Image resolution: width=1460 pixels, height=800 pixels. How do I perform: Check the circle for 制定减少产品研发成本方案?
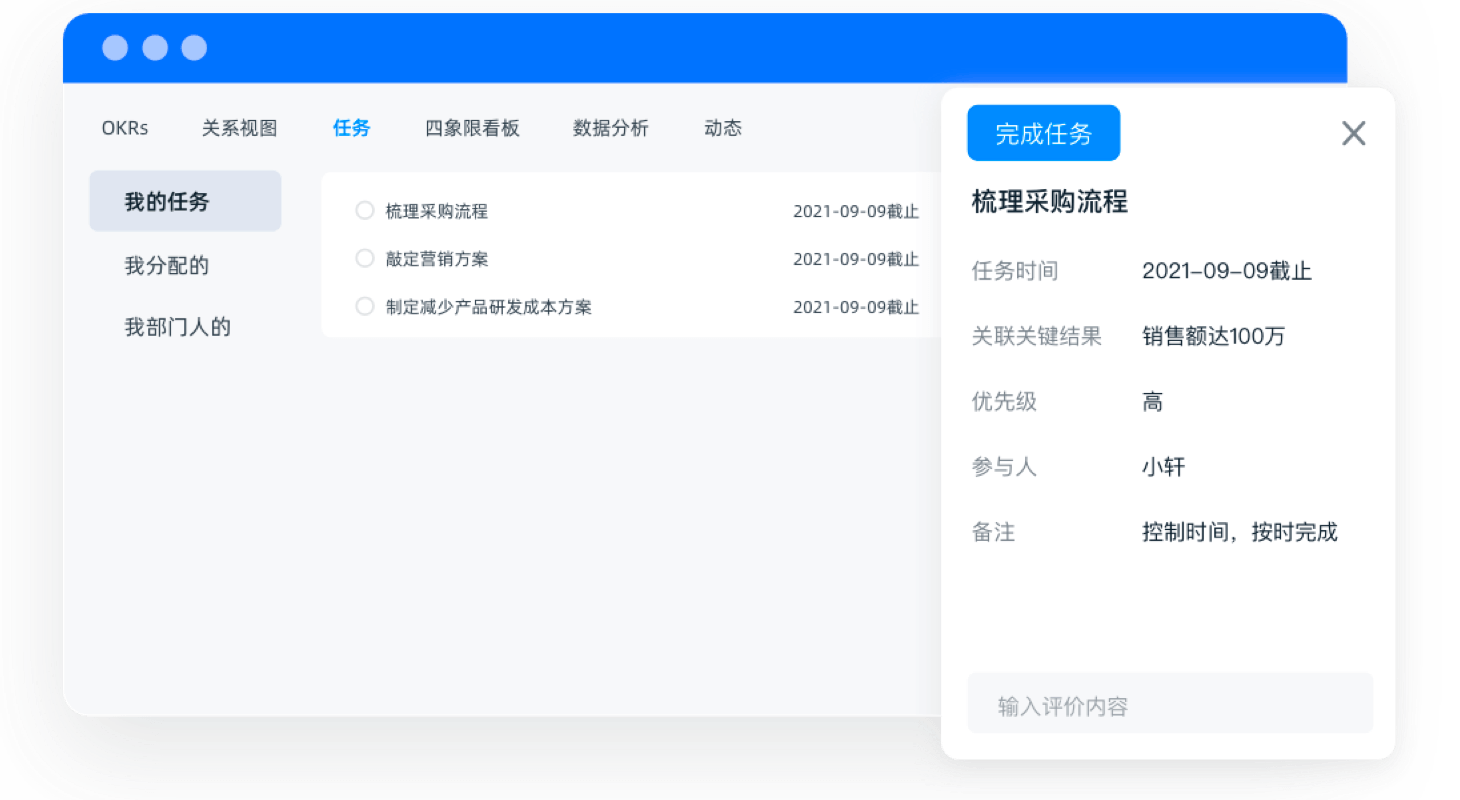365,307
